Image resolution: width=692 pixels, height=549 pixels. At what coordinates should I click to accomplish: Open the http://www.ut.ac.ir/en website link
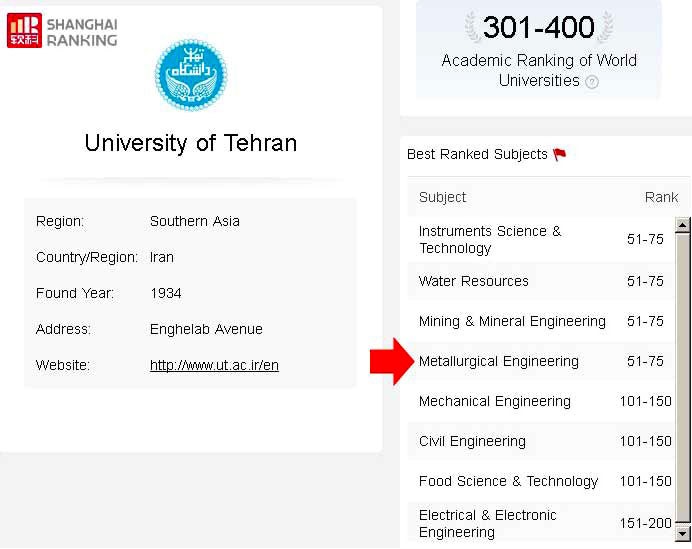(214, 365)
